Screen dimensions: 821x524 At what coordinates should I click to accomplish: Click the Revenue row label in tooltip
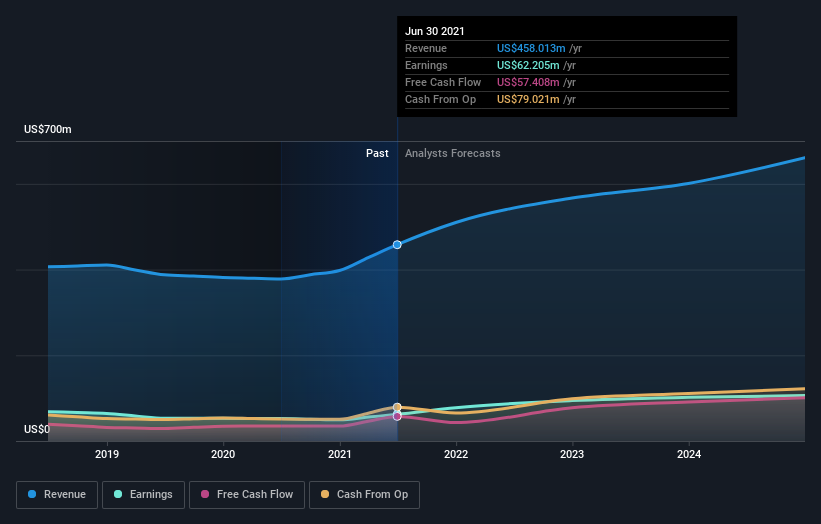(426, 48)
